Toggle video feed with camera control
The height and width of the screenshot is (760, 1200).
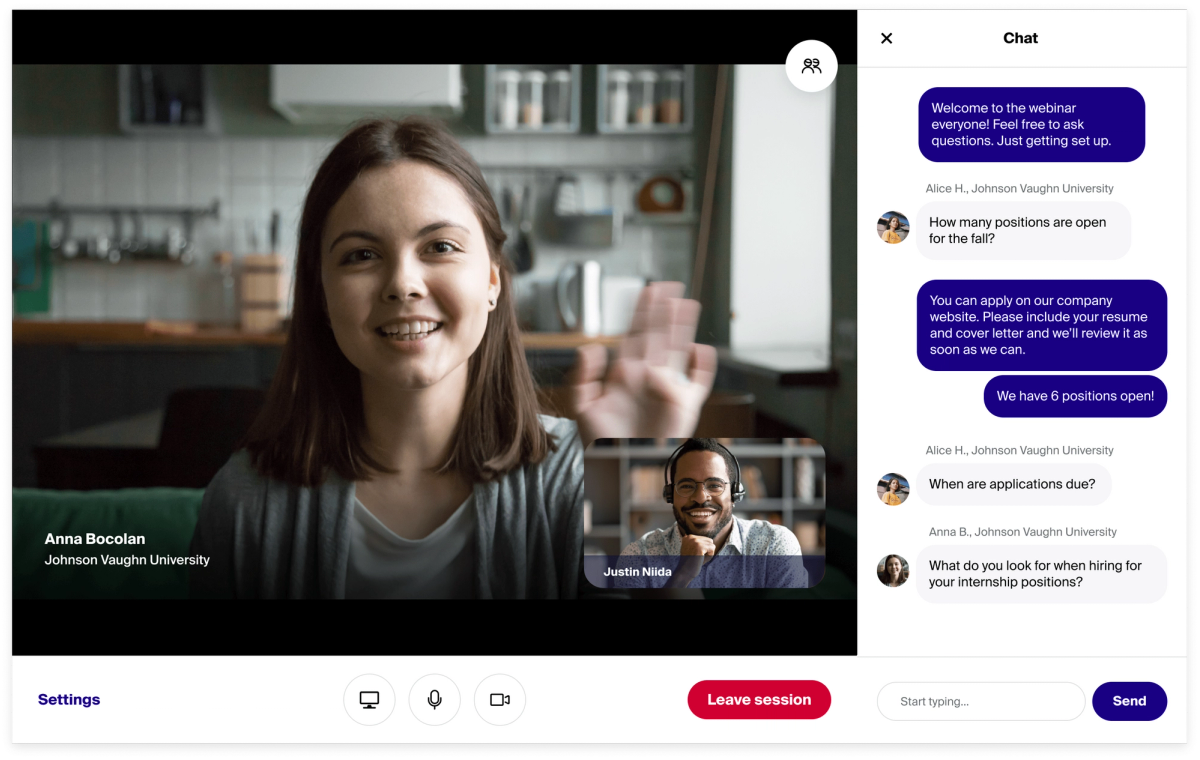click(x=499, y=699)
